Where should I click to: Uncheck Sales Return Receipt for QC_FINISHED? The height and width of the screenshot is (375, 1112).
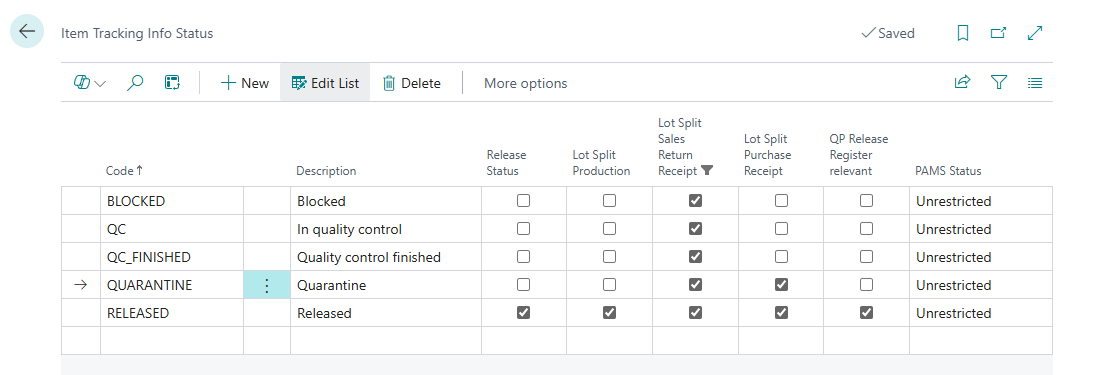coord(696,257)
